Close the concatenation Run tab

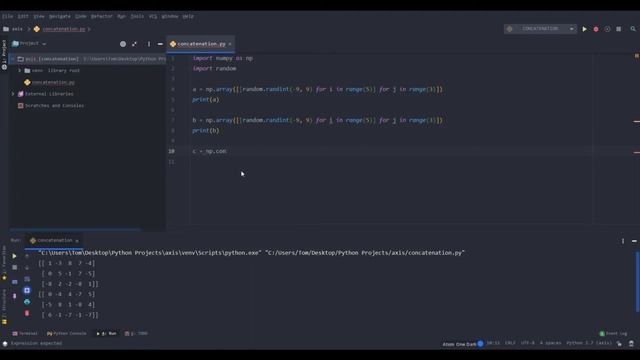click(x=77, y=241)
